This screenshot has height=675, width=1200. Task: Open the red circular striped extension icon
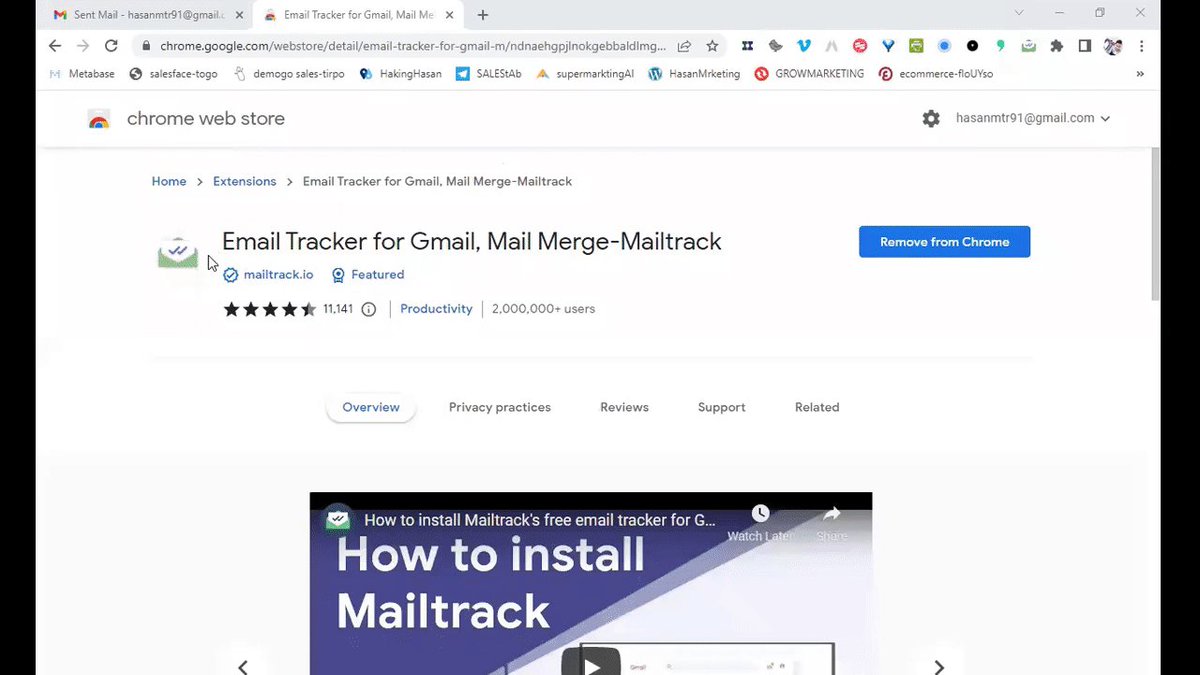coord(860,46)
